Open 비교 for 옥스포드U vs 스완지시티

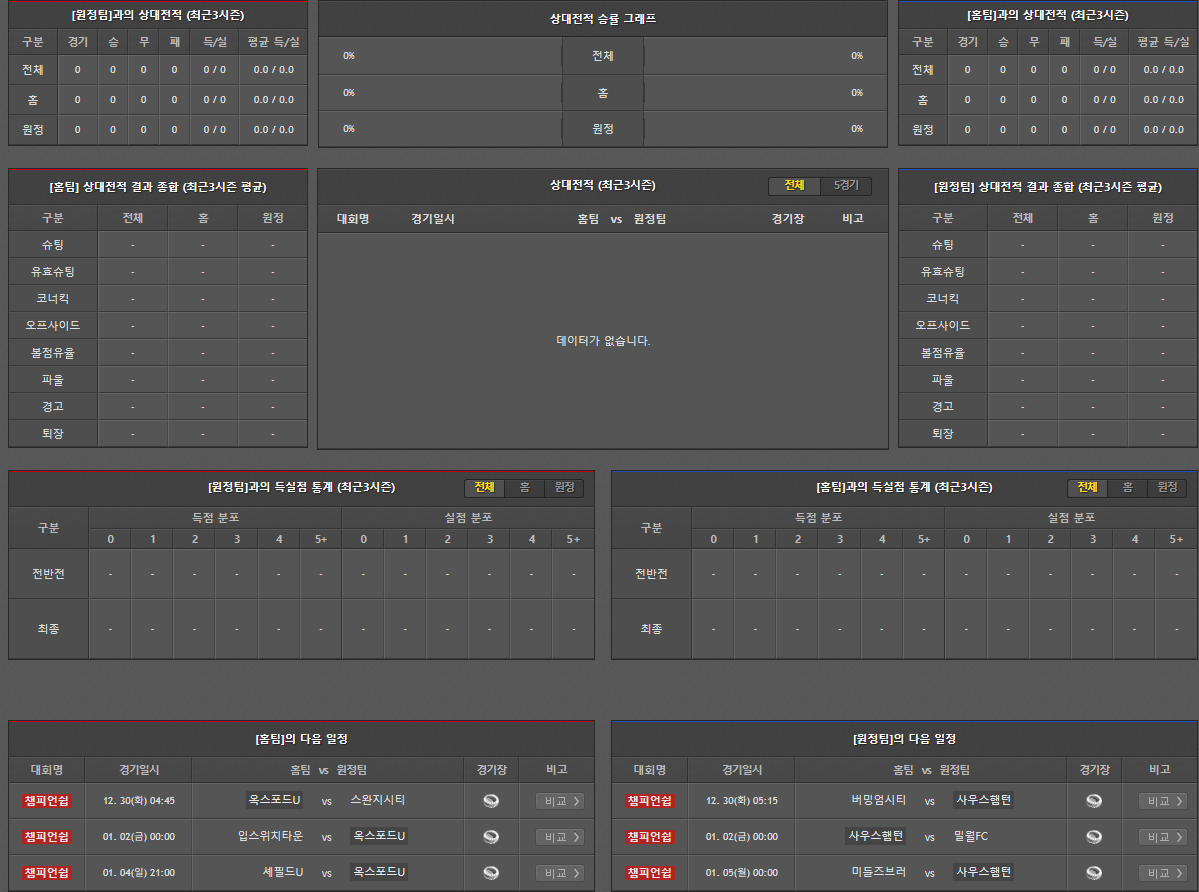click(560, 801)
